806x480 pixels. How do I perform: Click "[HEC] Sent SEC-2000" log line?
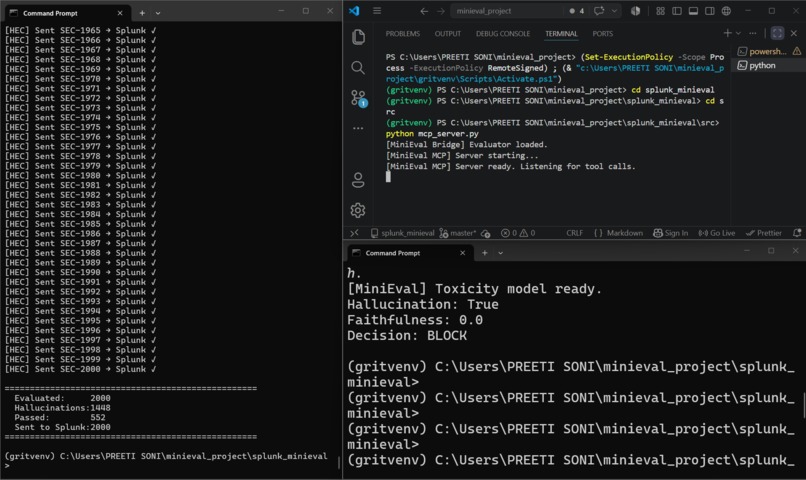tap(80, 369)
